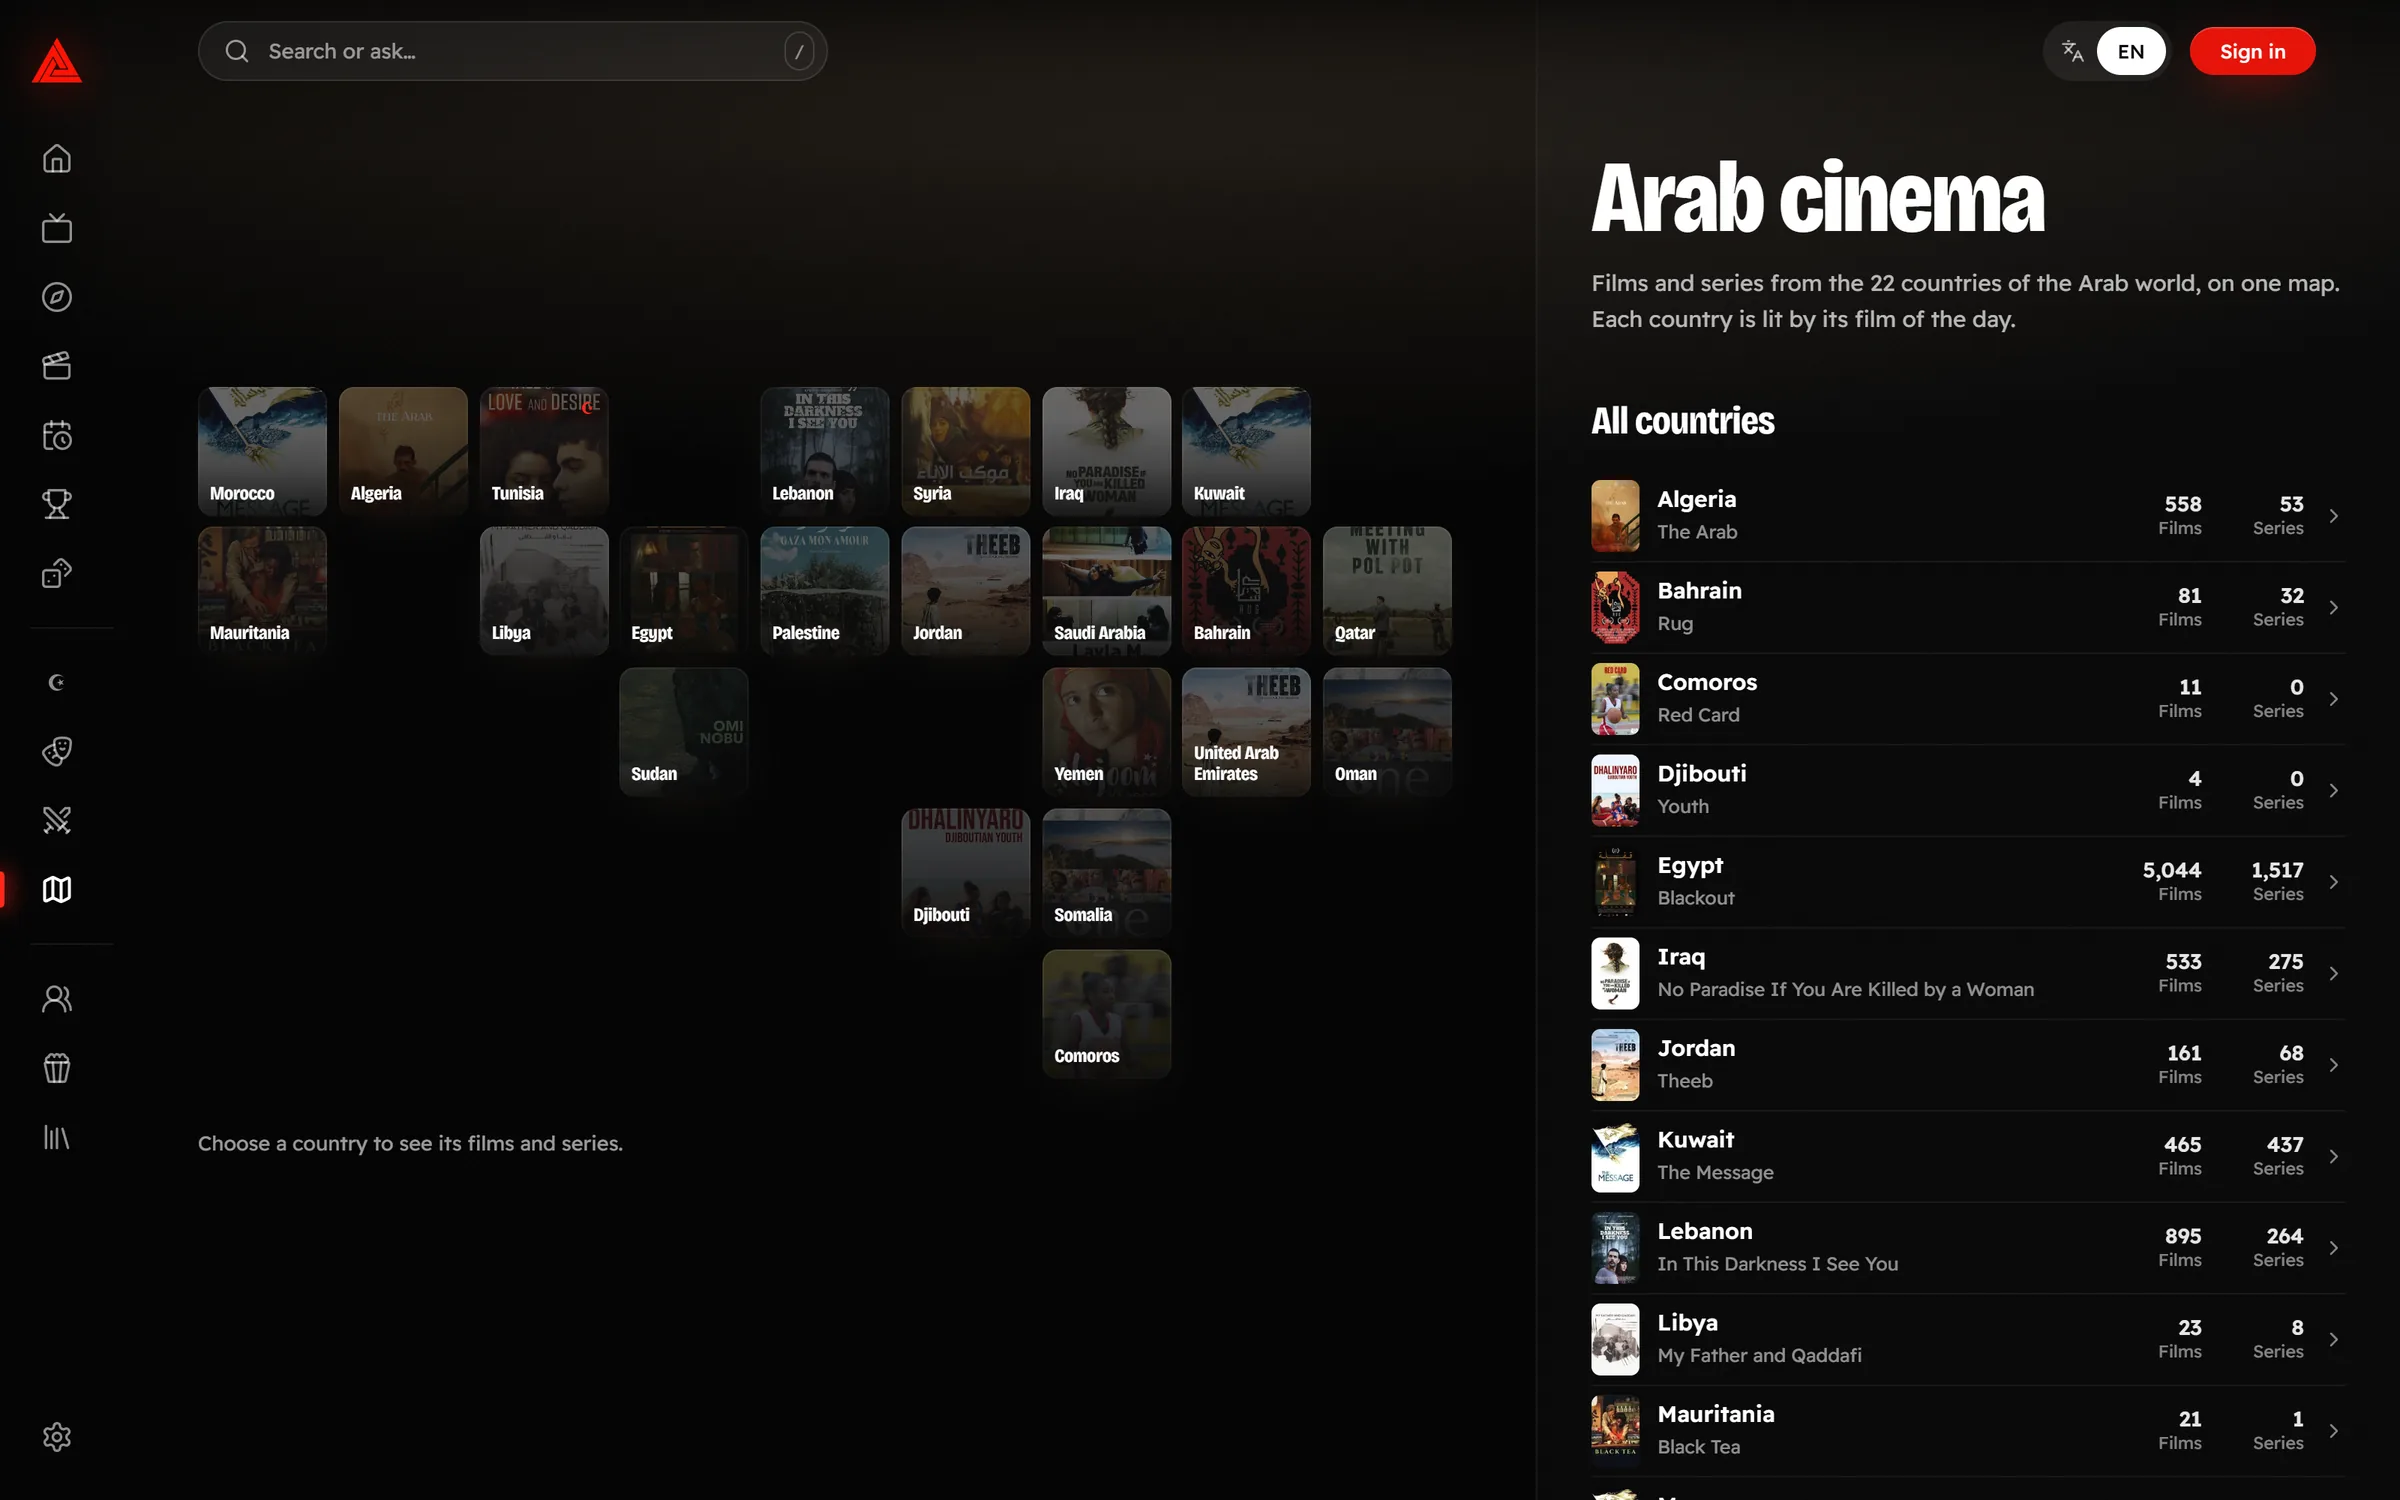Open the Sudan map tile
Viewport: 2400px width, 1500px height.
point(683,732)
